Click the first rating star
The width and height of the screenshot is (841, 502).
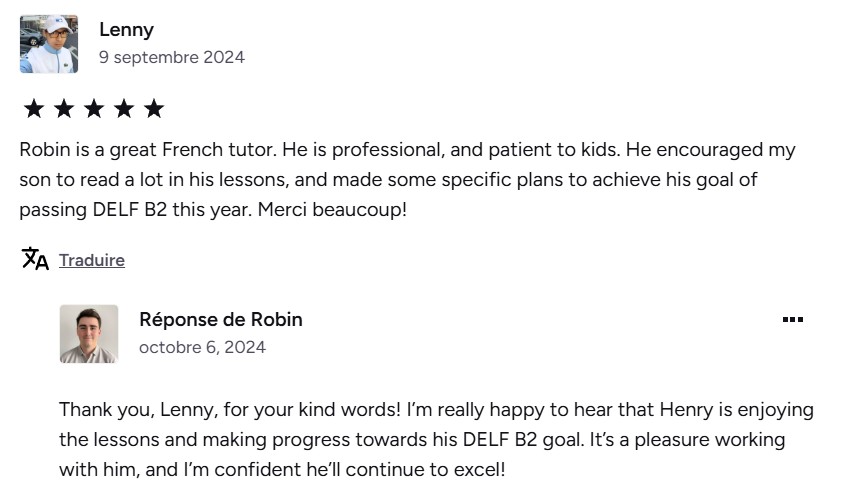pos(34,108)
